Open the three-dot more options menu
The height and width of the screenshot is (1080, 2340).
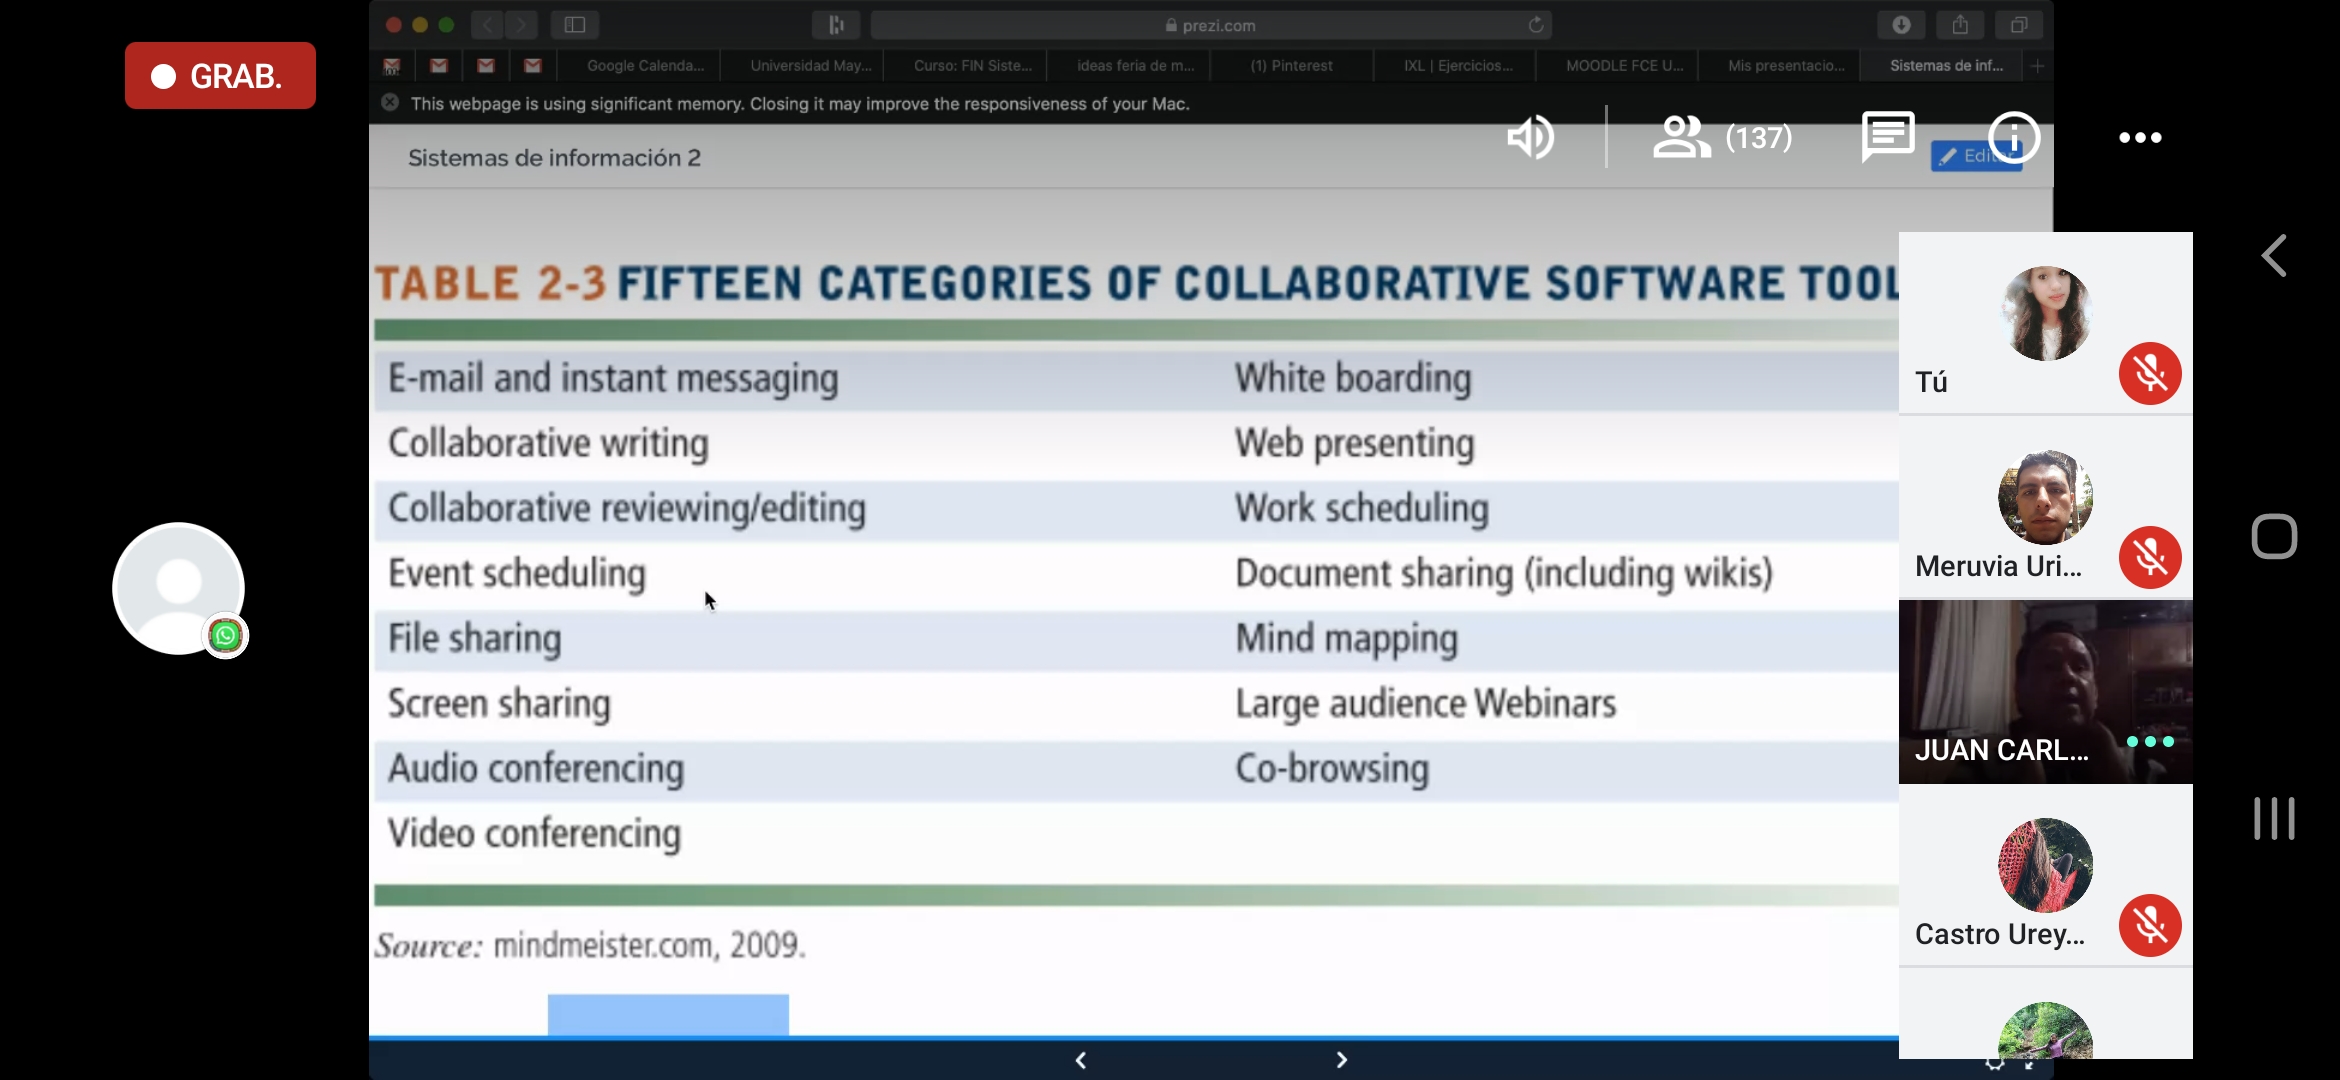coord(2140,137)
